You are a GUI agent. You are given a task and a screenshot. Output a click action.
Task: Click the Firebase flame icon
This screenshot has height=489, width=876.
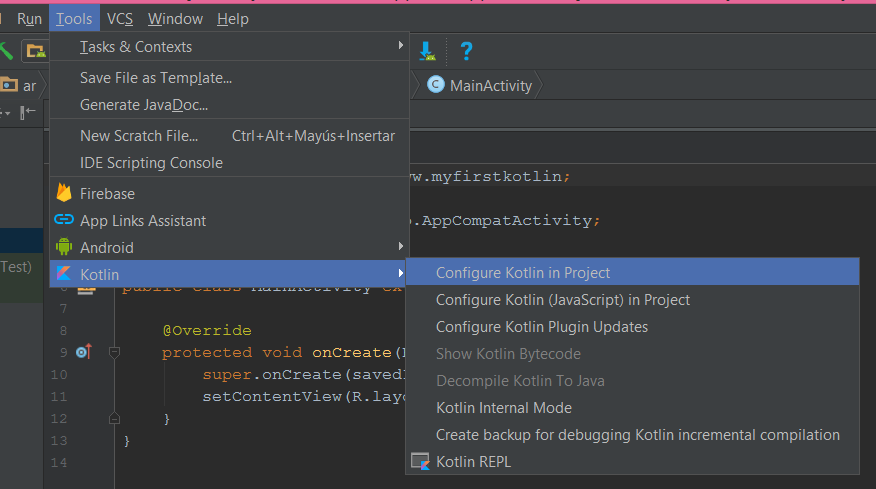(x=64, y=193)
